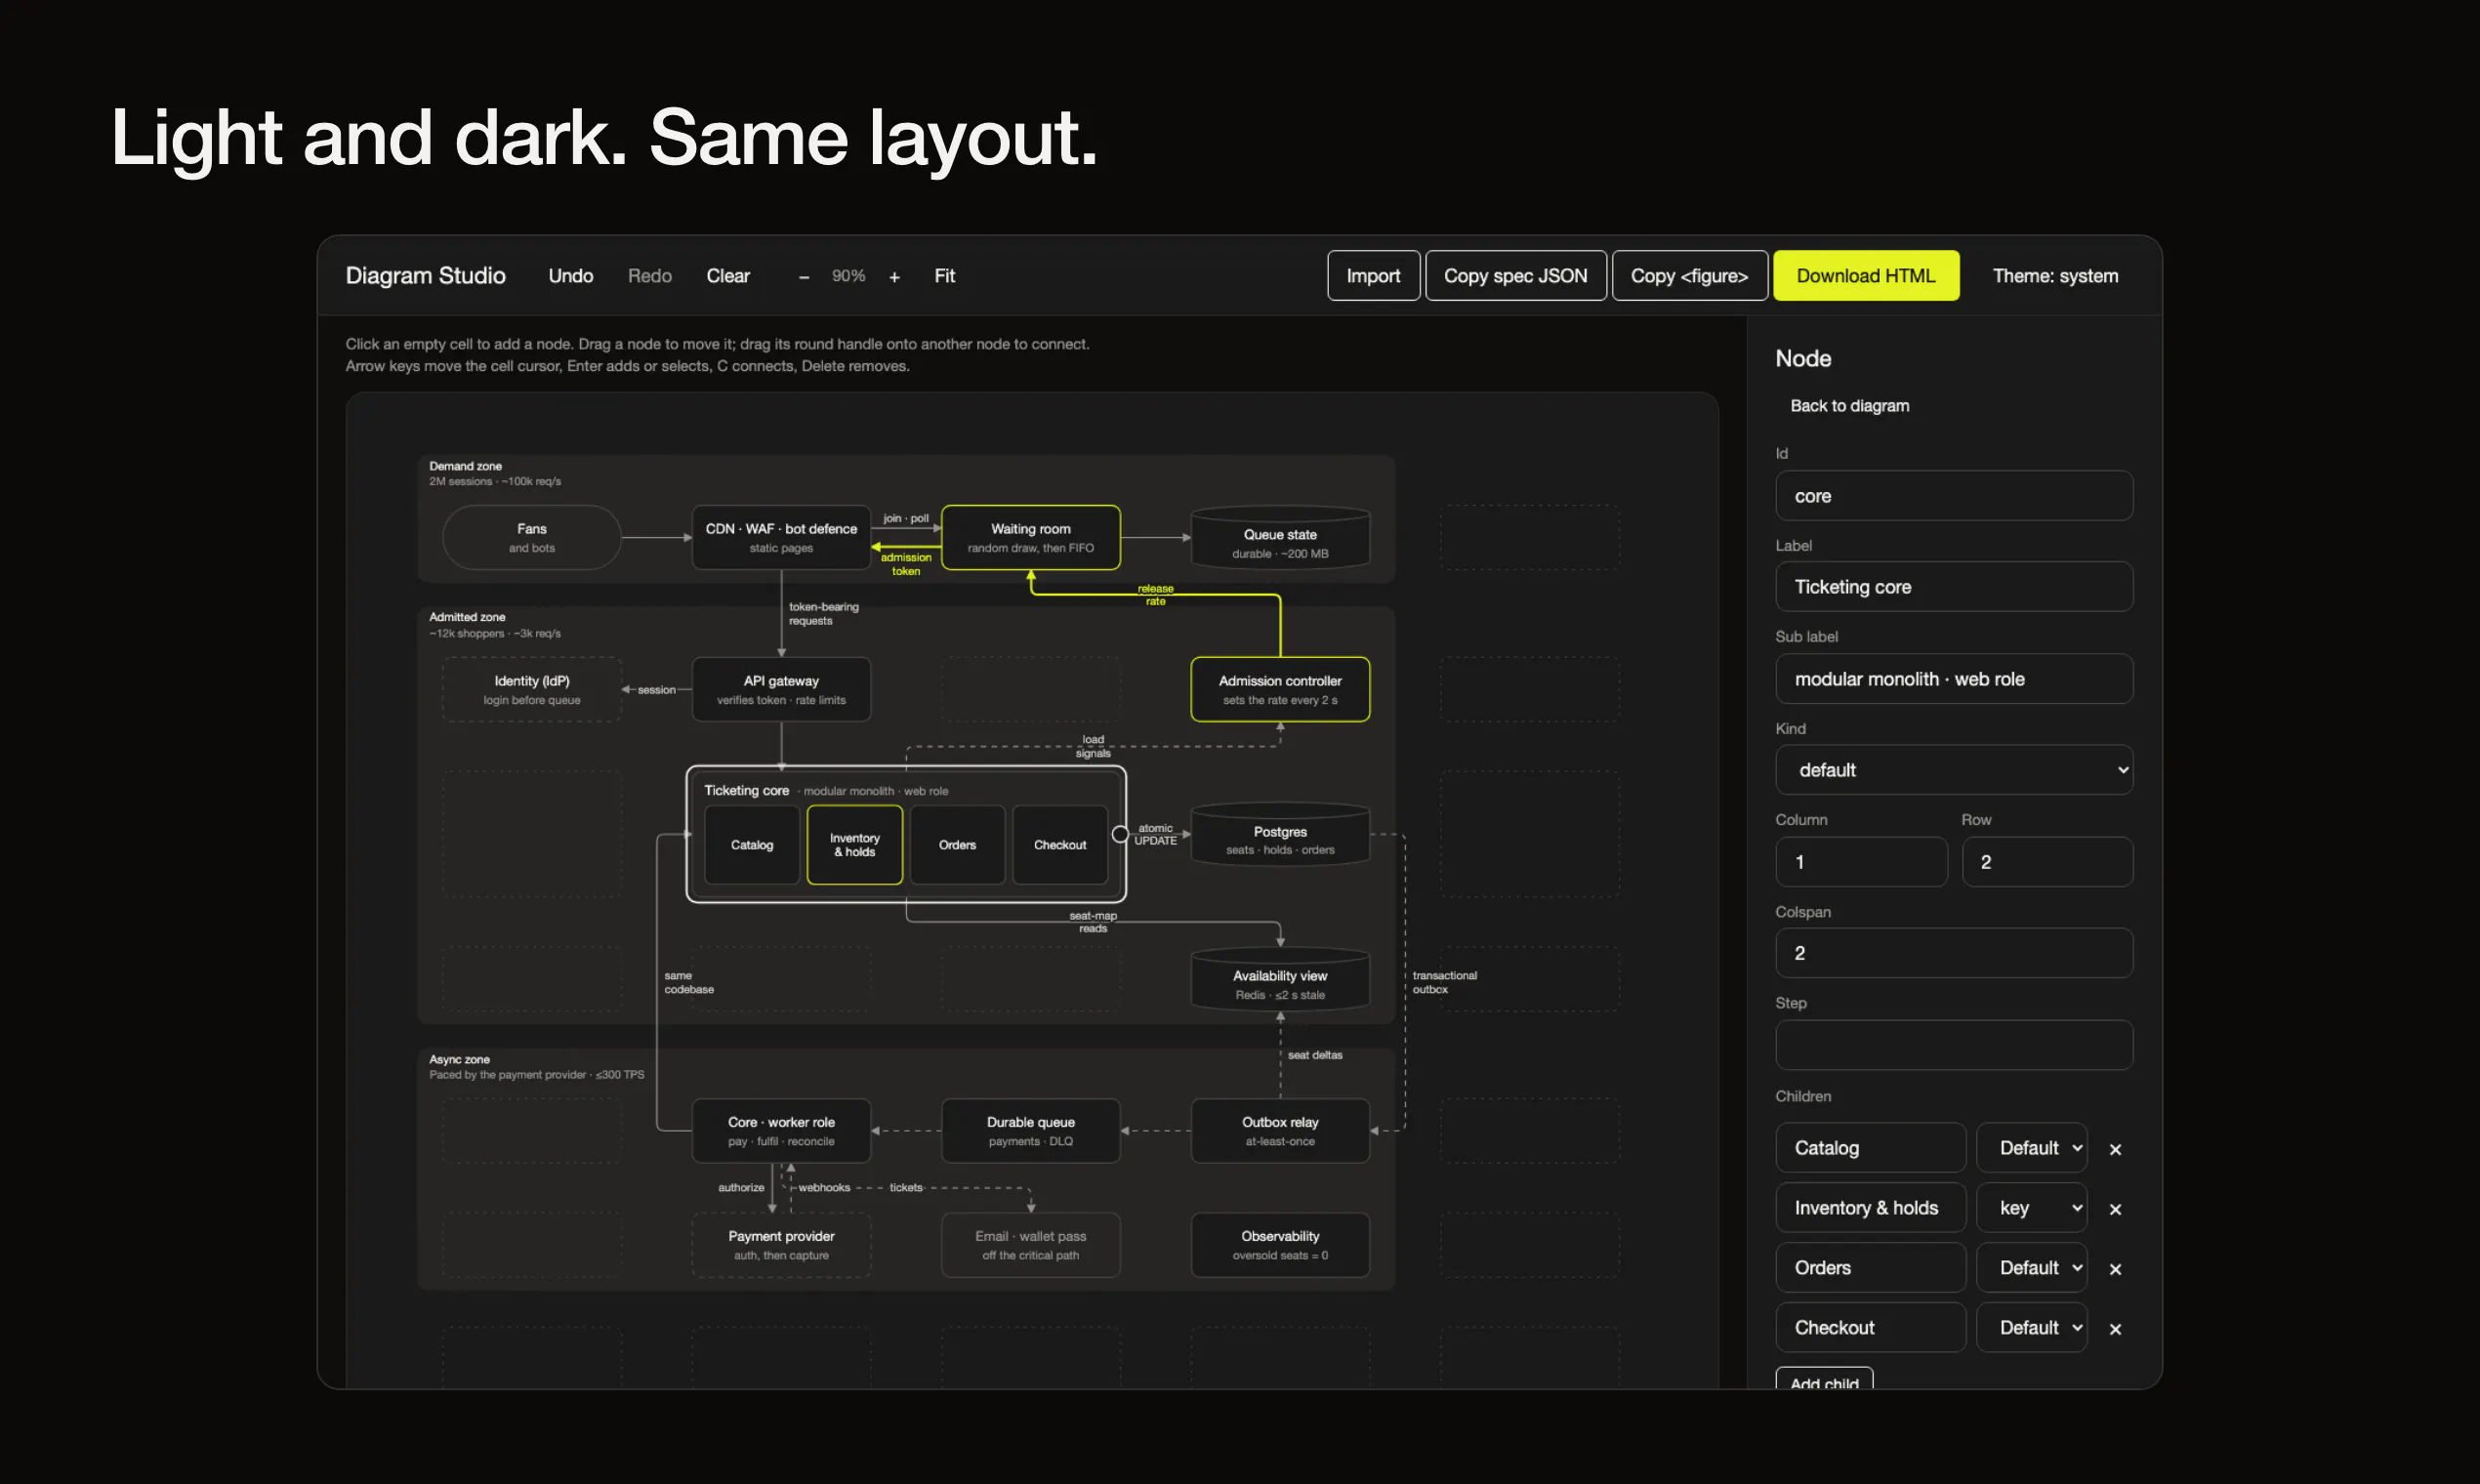Screen dimensions: 2480x1484
Task: Remove the Catalog child entry
Action: click(x=2115, y=1149)
